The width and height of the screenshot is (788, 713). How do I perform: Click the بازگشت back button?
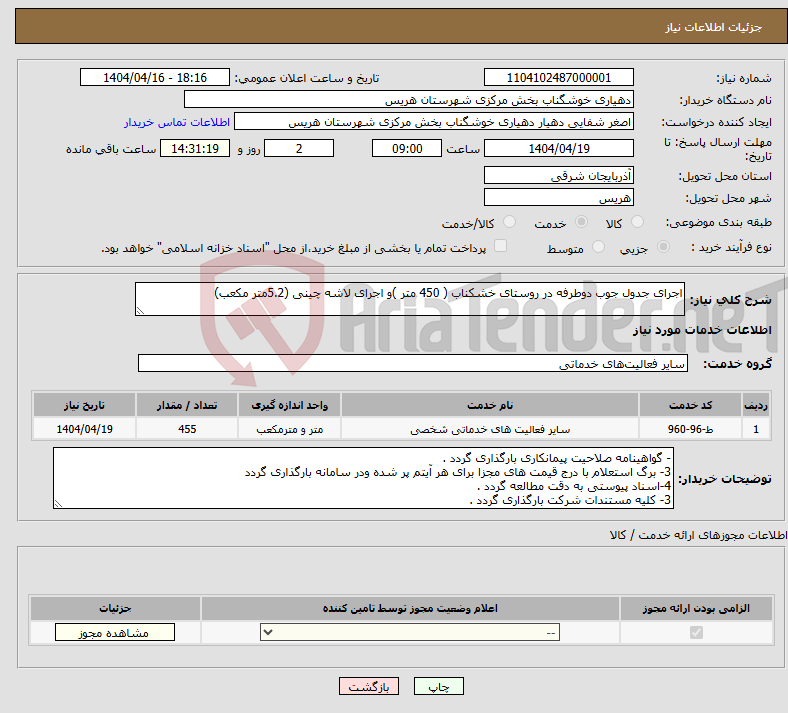pyautogui.click(x=369, y=686)
